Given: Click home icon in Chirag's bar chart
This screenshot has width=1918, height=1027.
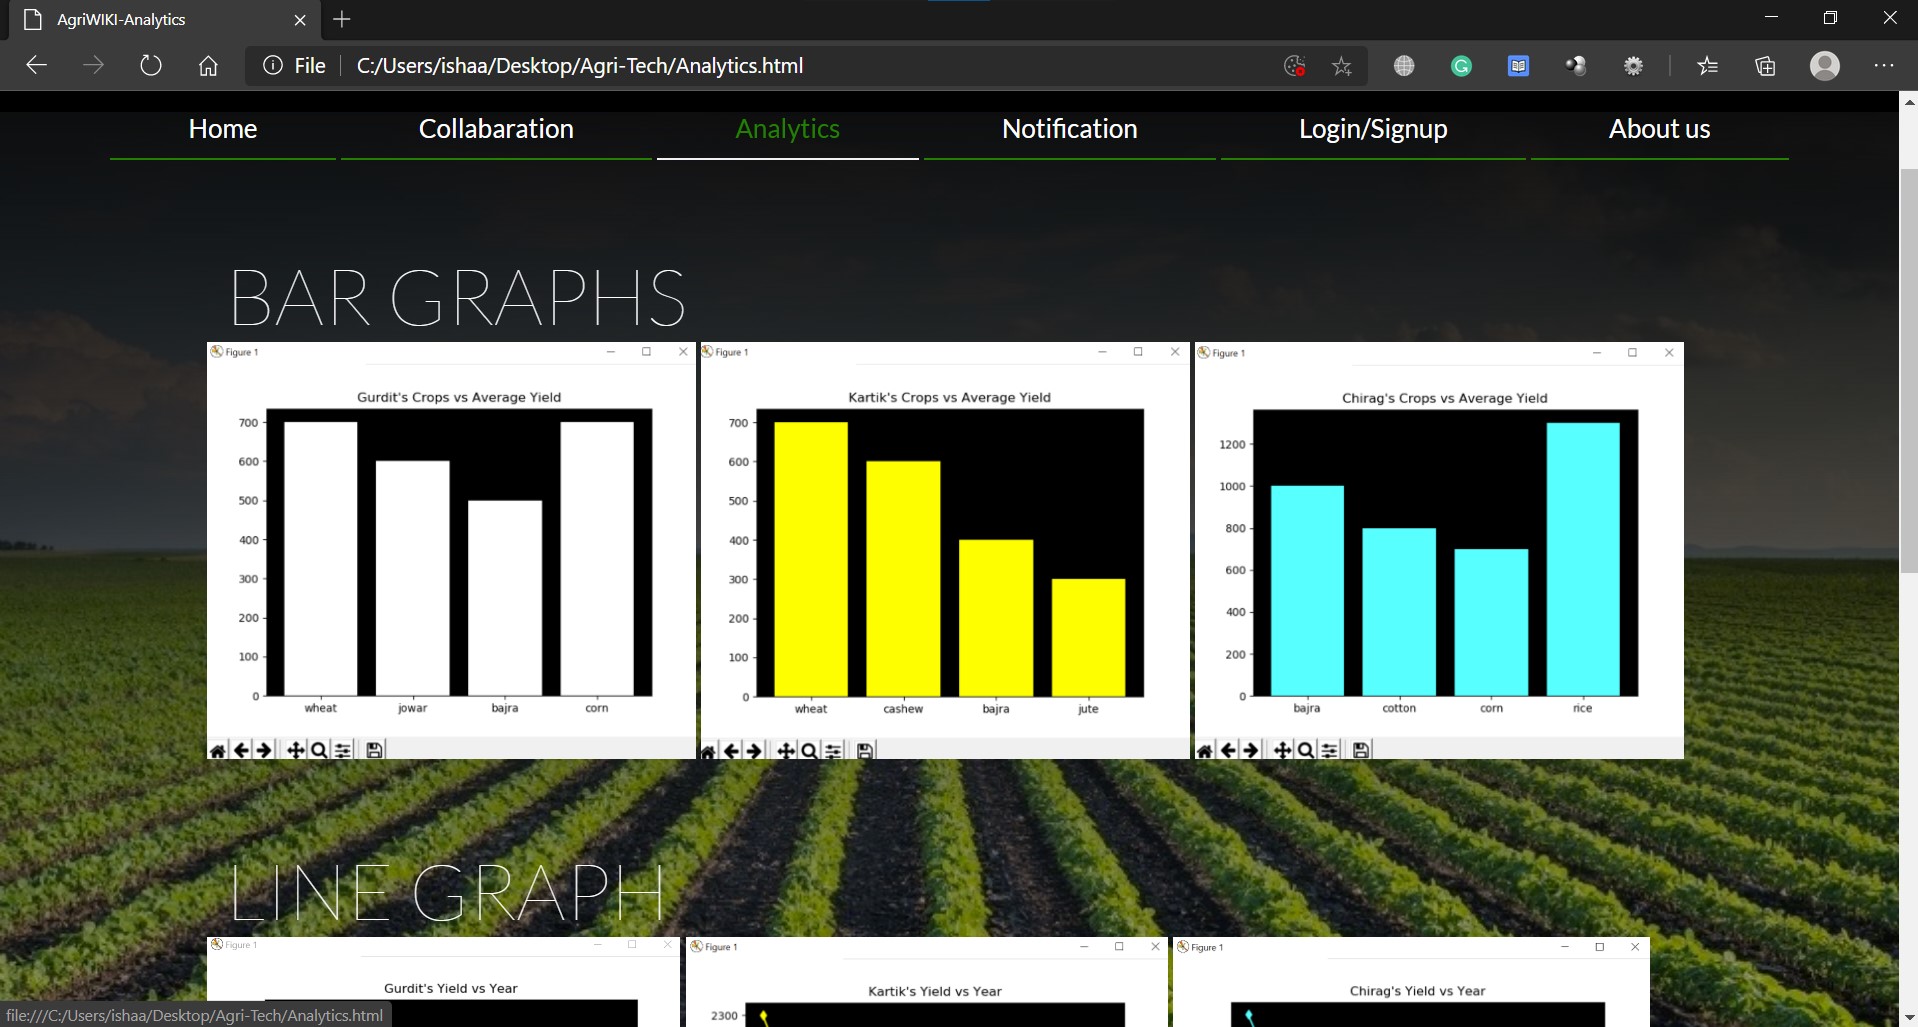Looking at the screenshot, I should coord(1205,750).
